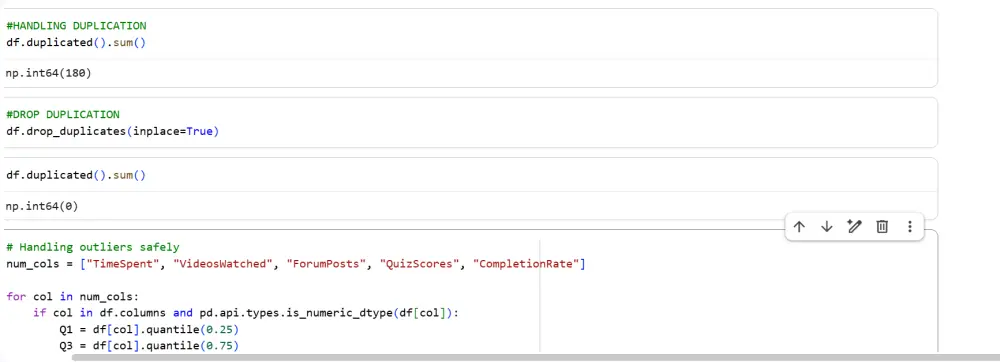
Task: Click the second 'df.duplicated().sum()' cell
Action: click(x=76, y=175)
